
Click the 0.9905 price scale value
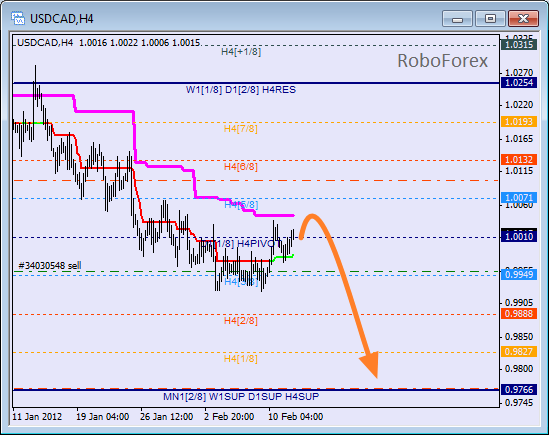tap(519, 303)
